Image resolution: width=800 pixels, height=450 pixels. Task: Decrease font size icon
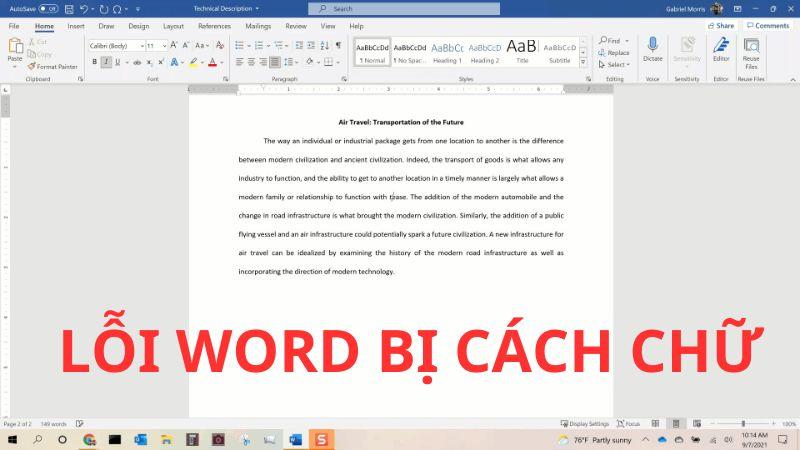pos(186,45)
